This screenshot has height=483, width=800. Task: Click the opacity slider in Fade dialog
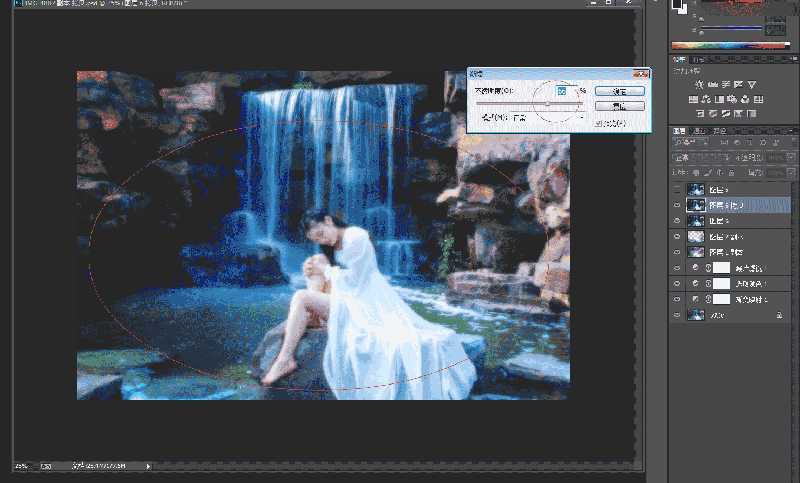pyautogui.click(x=547, y=104)
